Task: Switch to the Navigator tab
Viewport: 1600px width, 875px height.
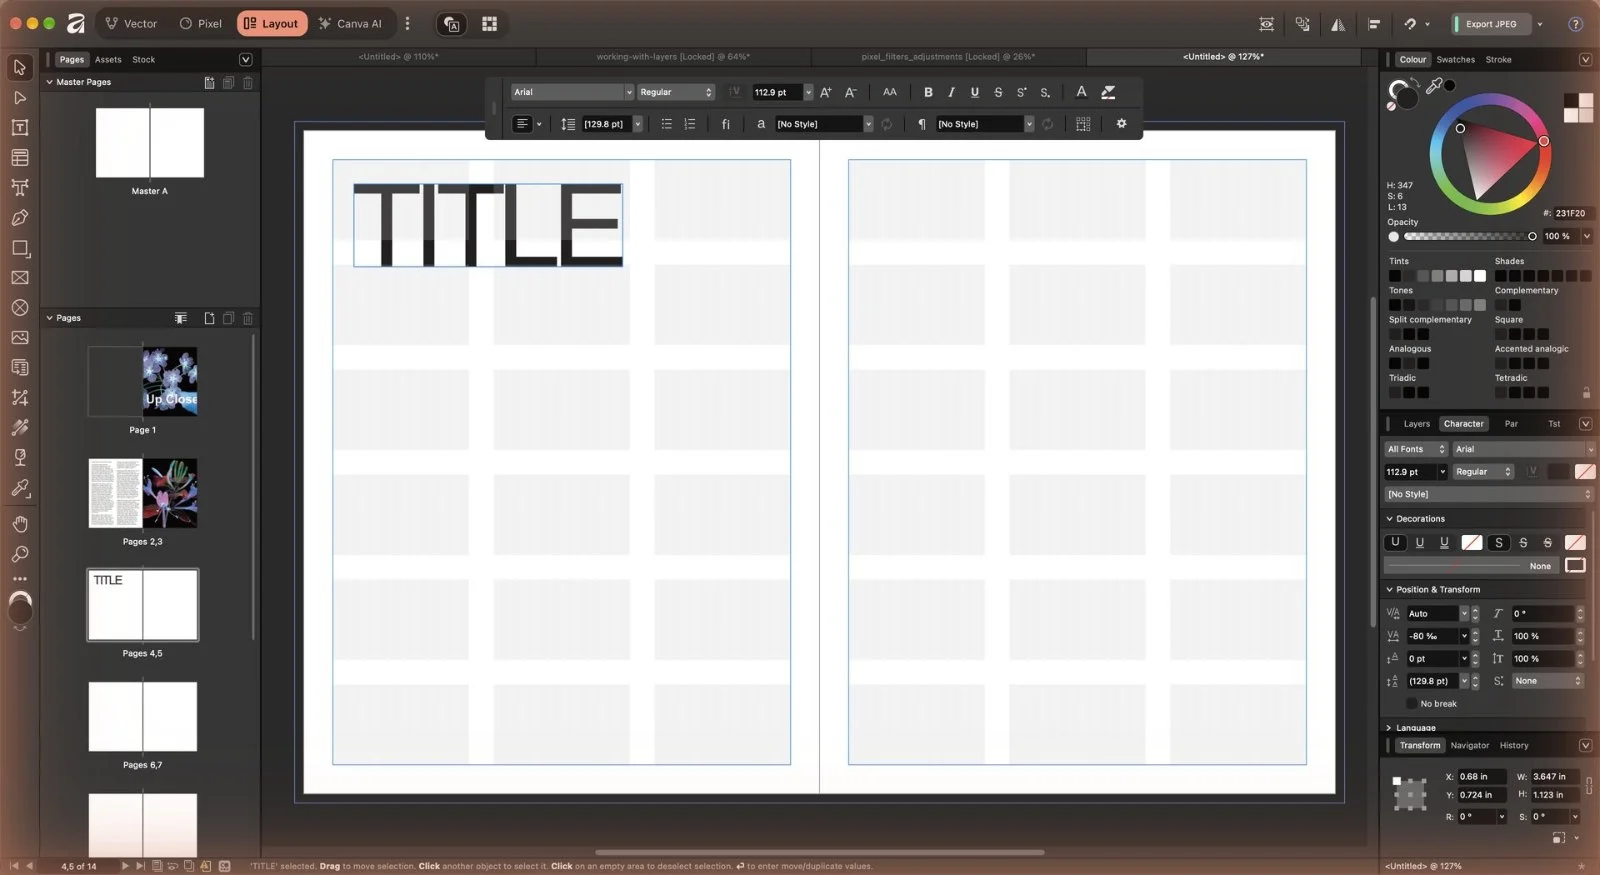Action: (x=1470, y=746)
